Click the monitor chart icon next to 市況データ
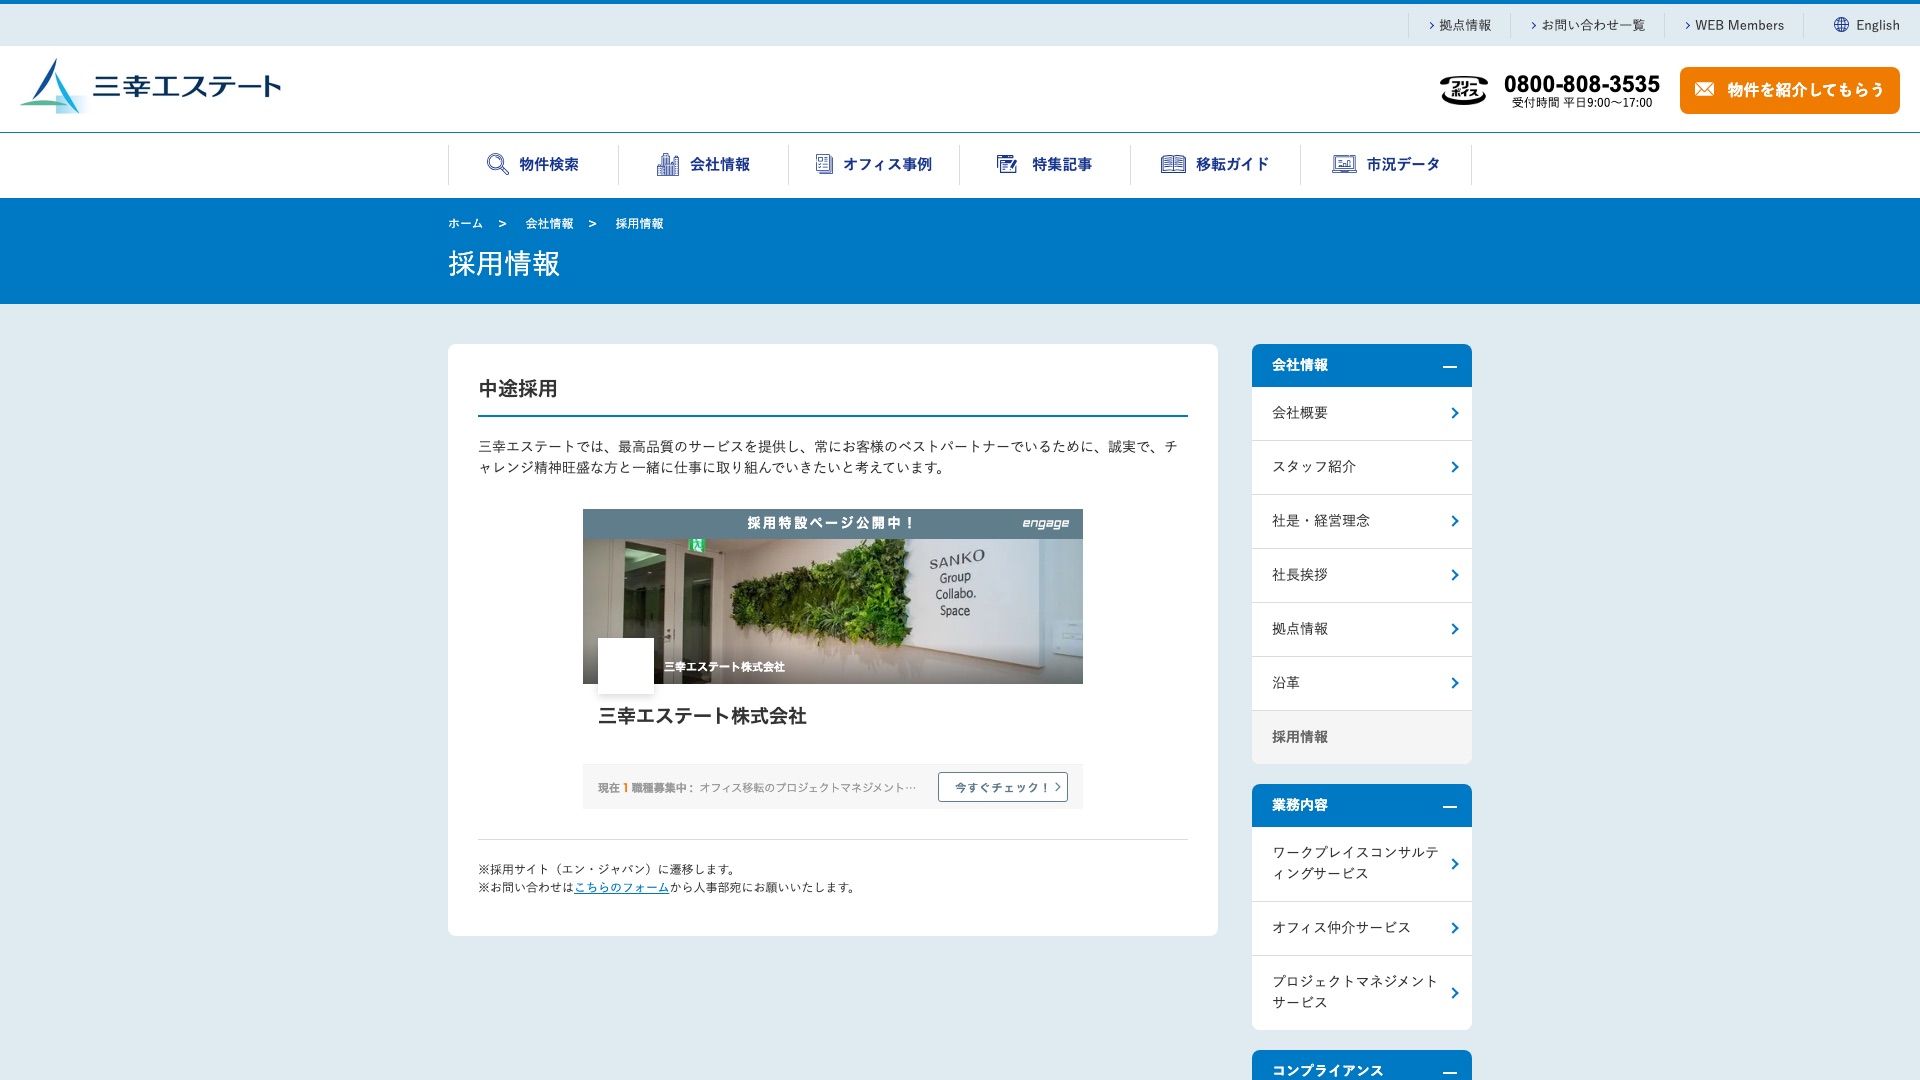 [1344, 164]
